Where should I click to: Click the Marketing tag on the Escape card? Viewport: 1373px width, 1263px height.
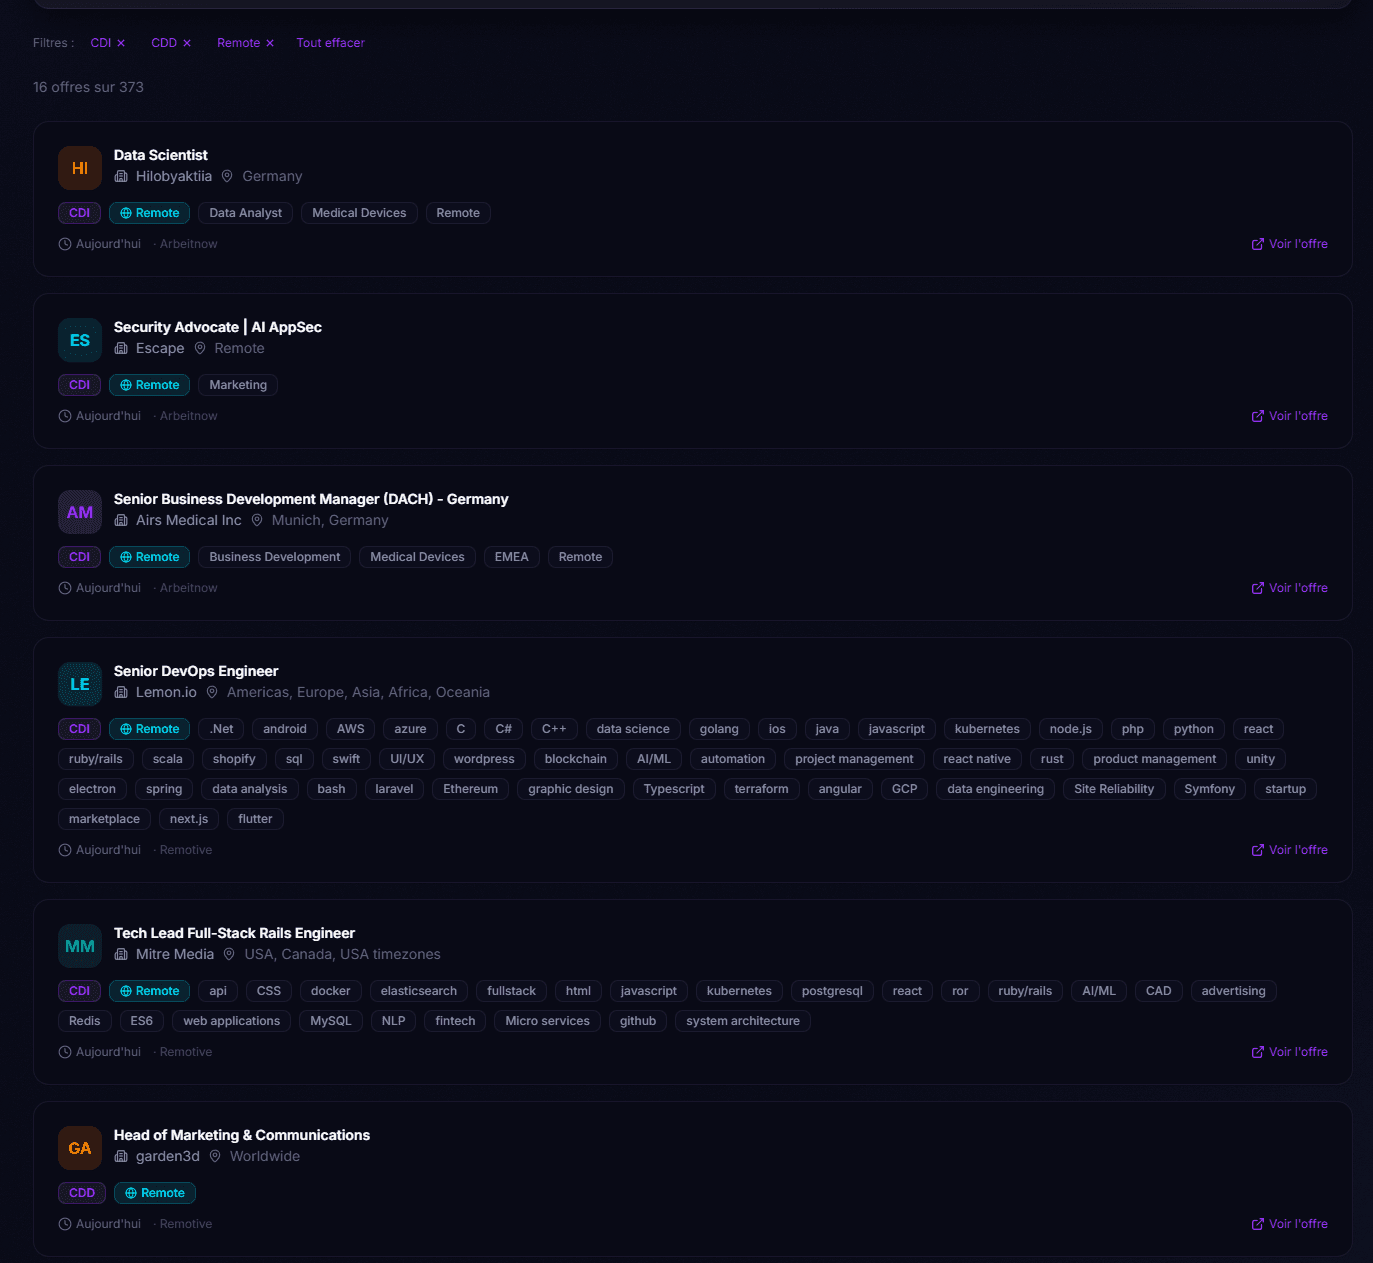point(238,385)
